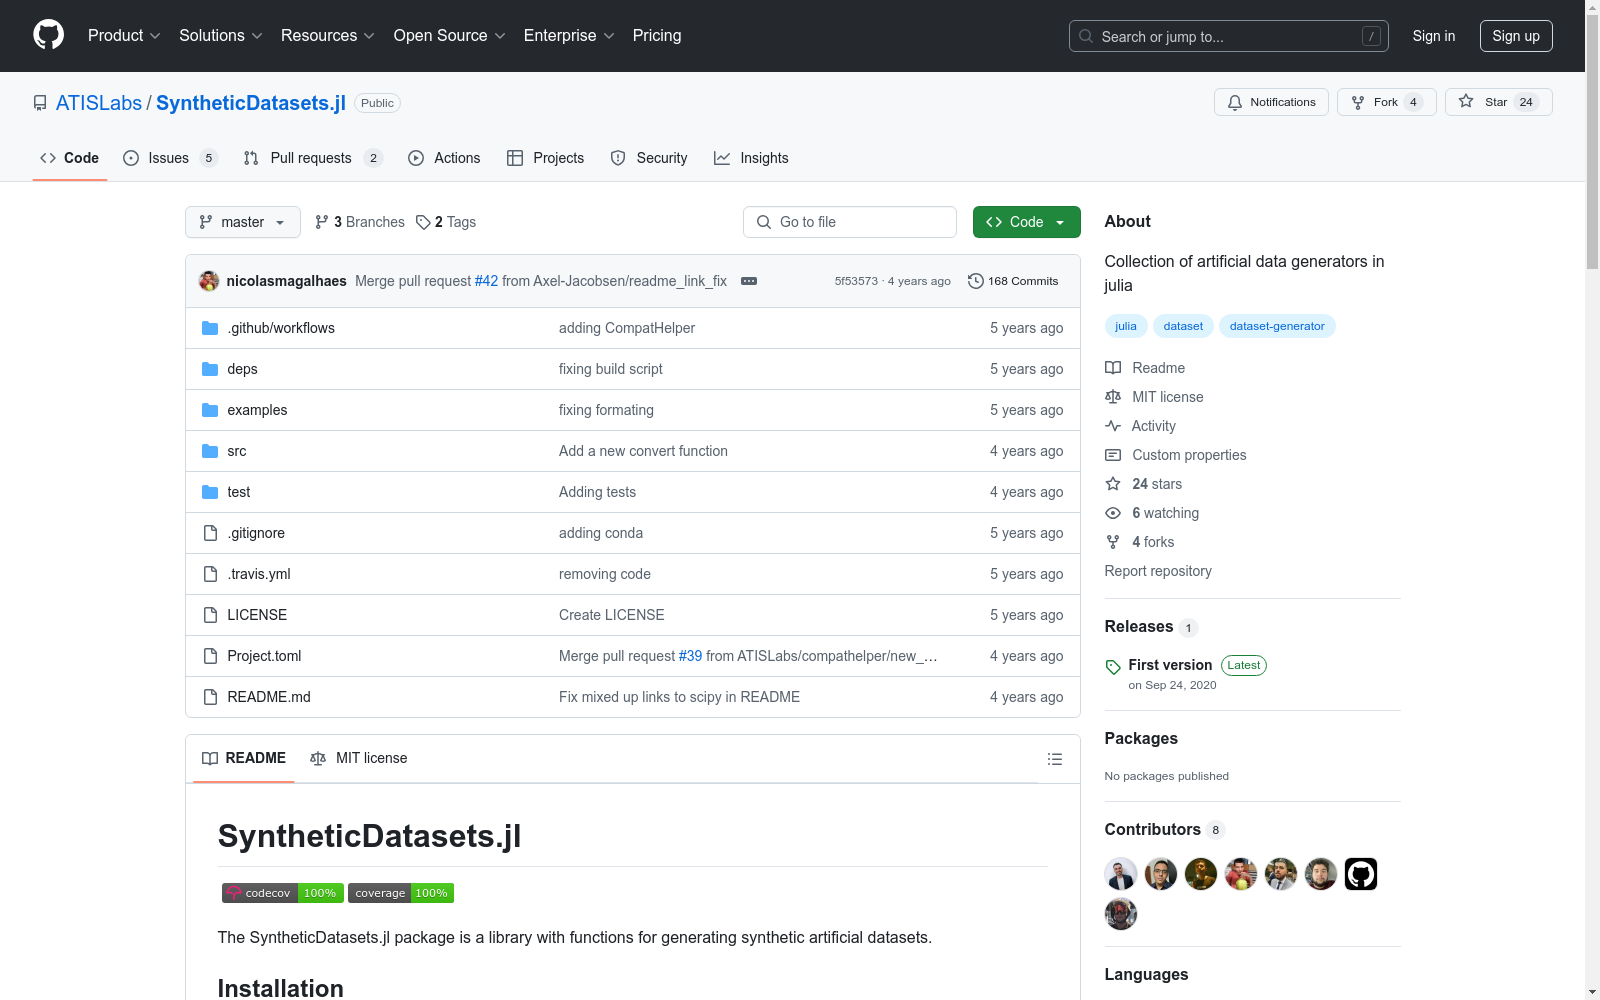The image size is (1600, 1000).
Task: Click the Search or jump to field
Action: [x=1229, y=36]
